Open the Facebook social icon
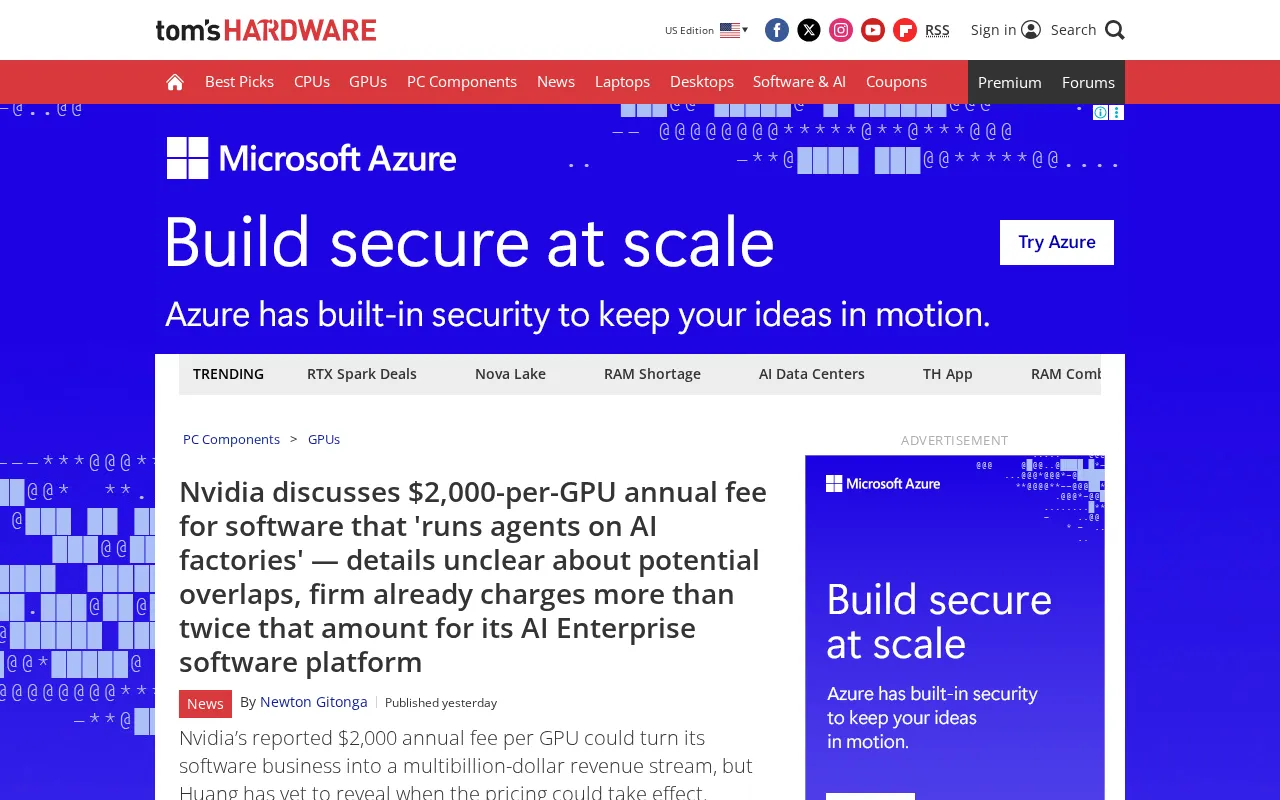Screen dimensions: 1280x800 coord(777,30)
